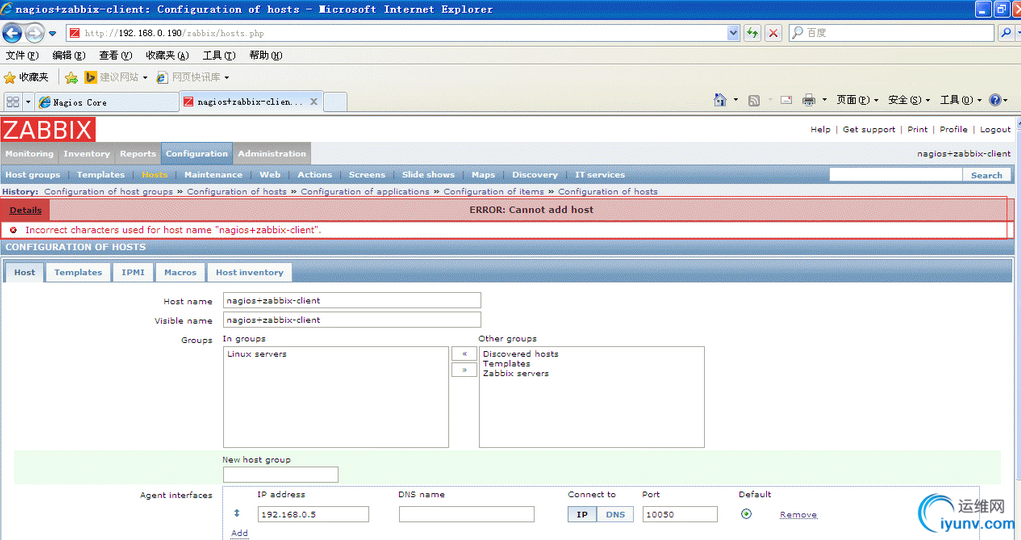Screen dimensions: 1021x540
Task: Click the New host group input field
Action: (x=280, y=474)
